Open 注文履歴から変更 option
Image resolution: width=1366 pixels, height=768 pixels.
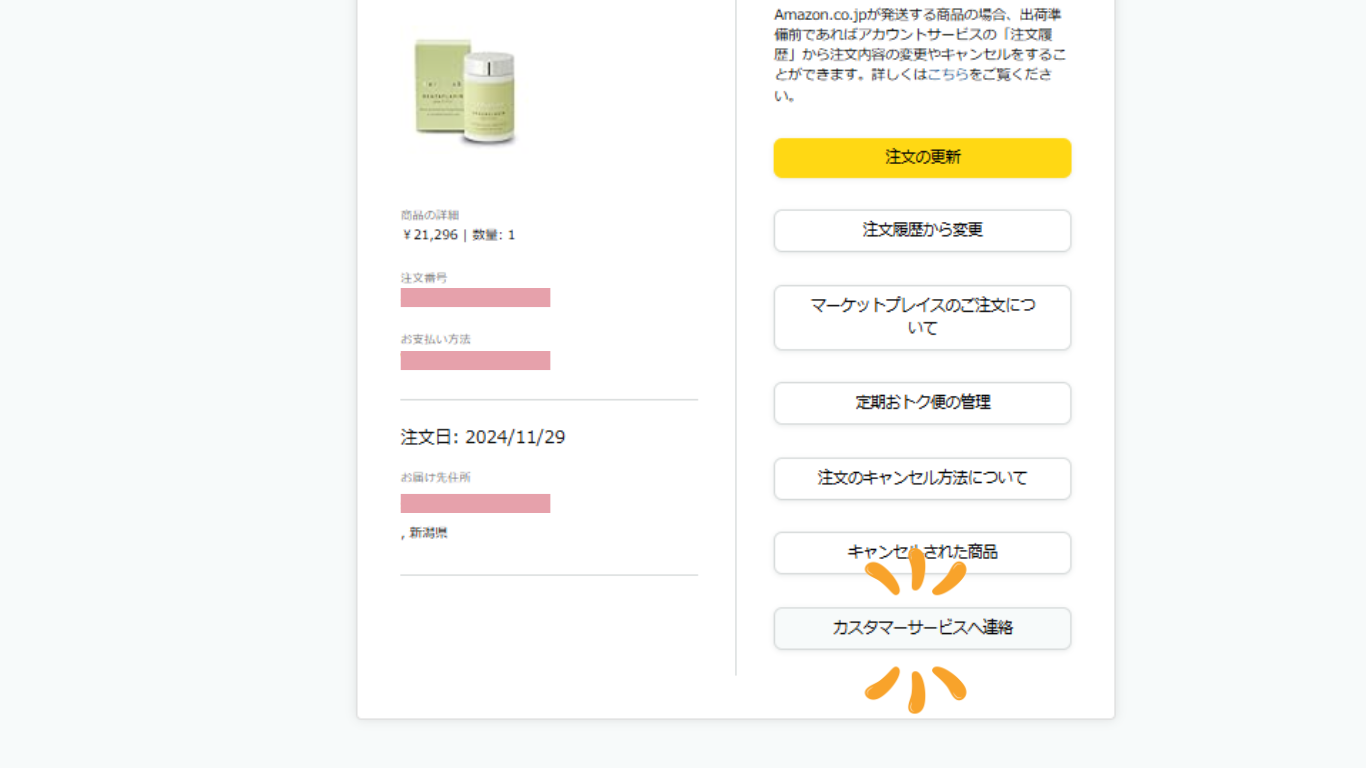[x=922, y=230]
